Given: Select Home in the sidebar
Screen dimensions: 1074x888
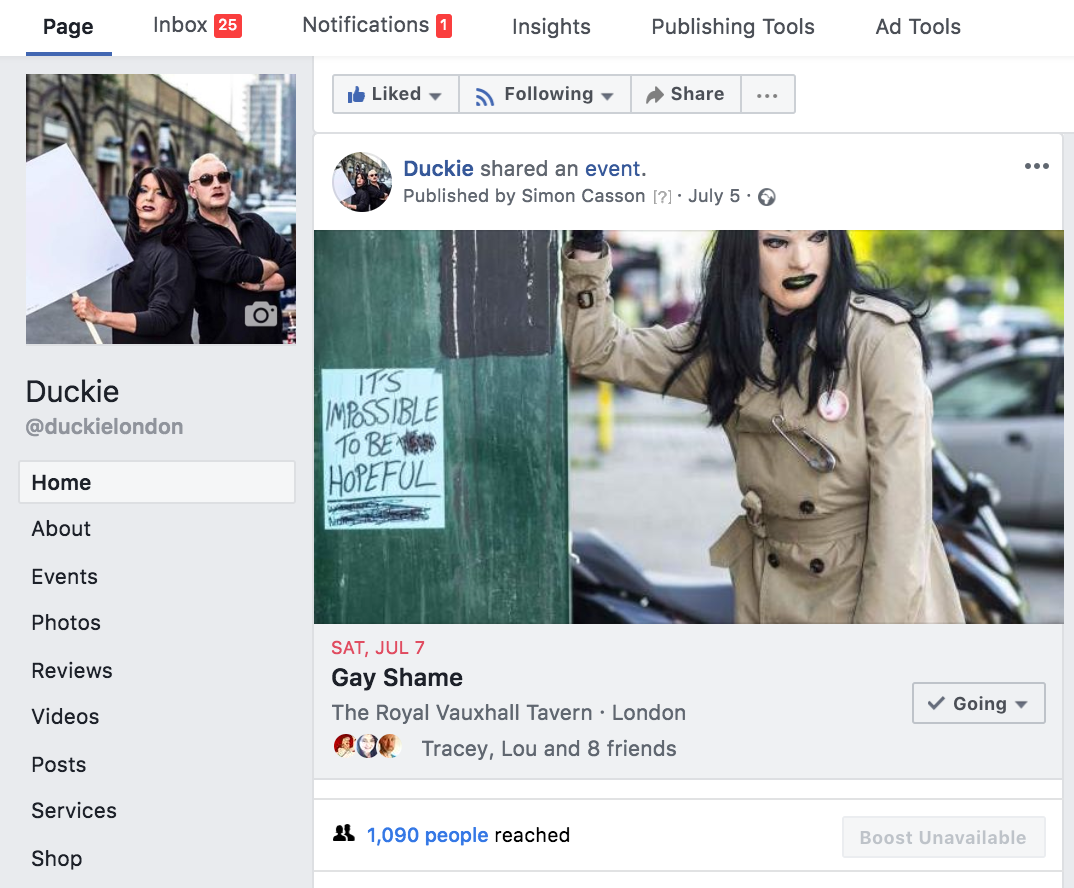Looking at the screenshot, I should 157,482.
